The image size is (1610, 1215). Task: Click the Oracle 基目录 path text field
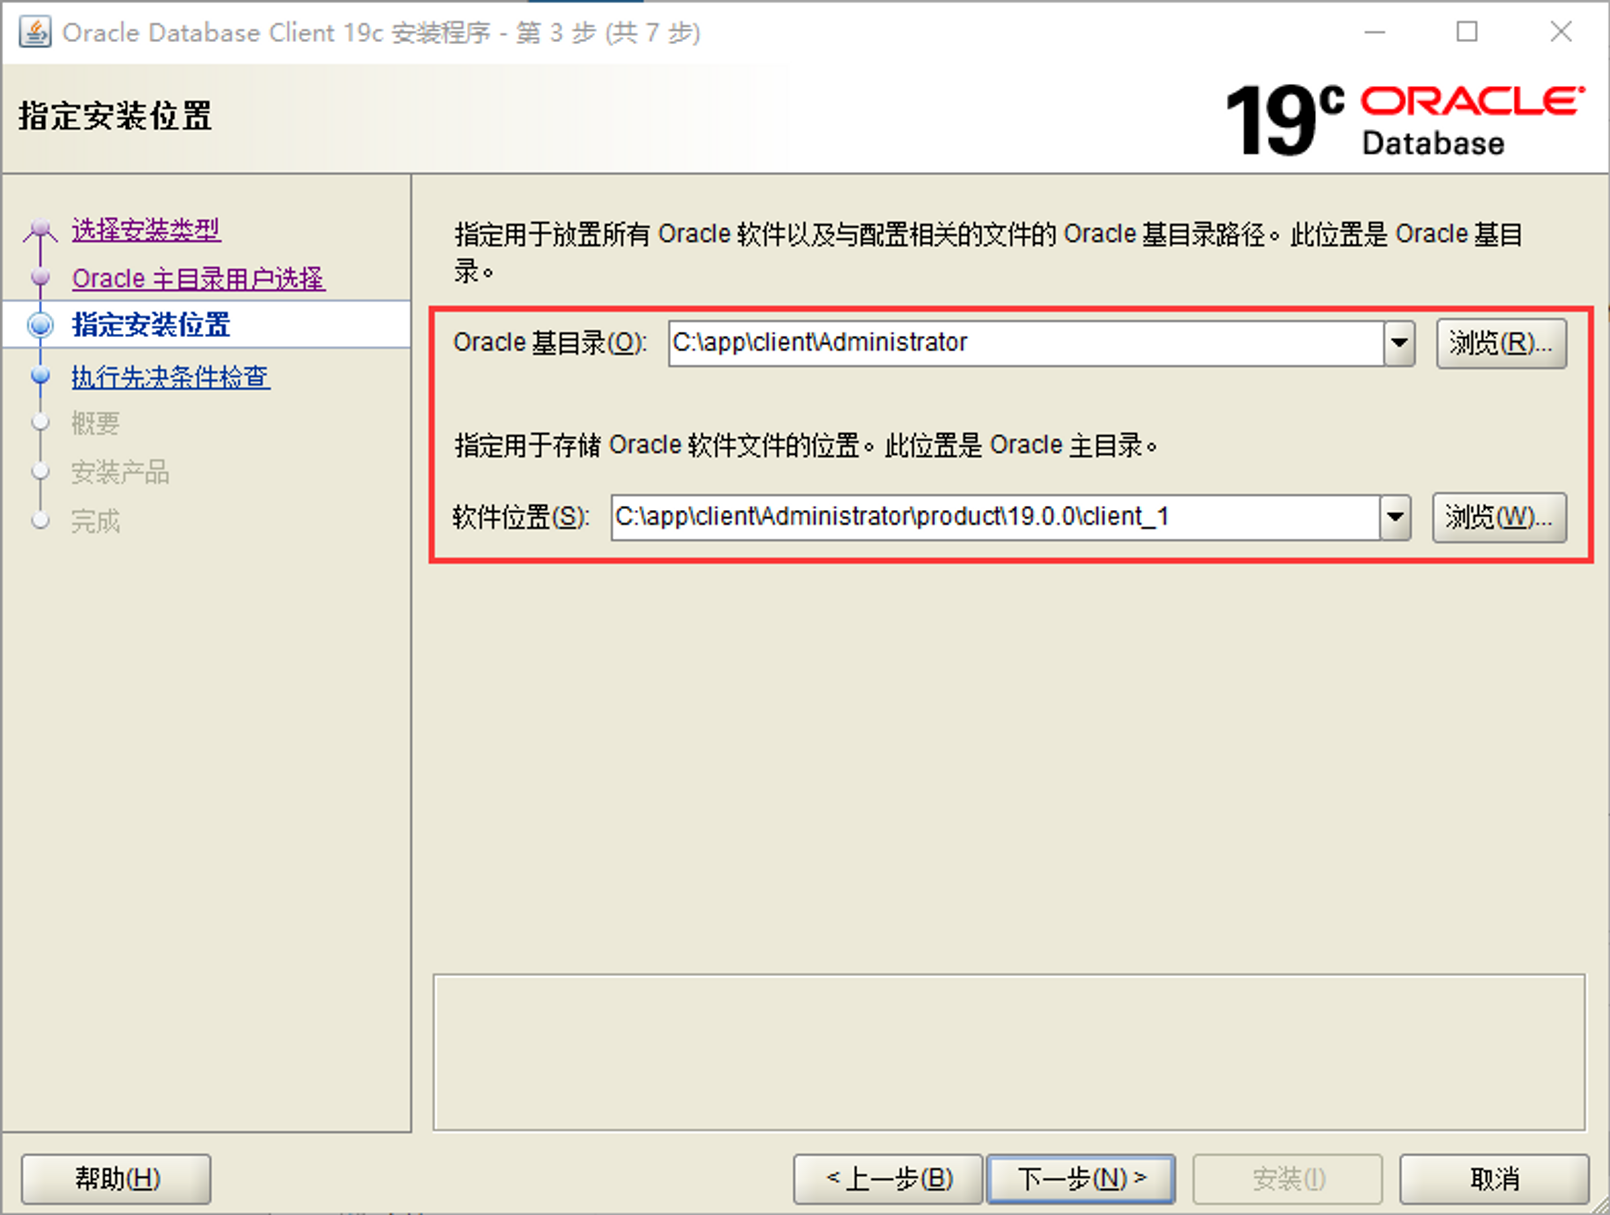tap(1025, 343)
